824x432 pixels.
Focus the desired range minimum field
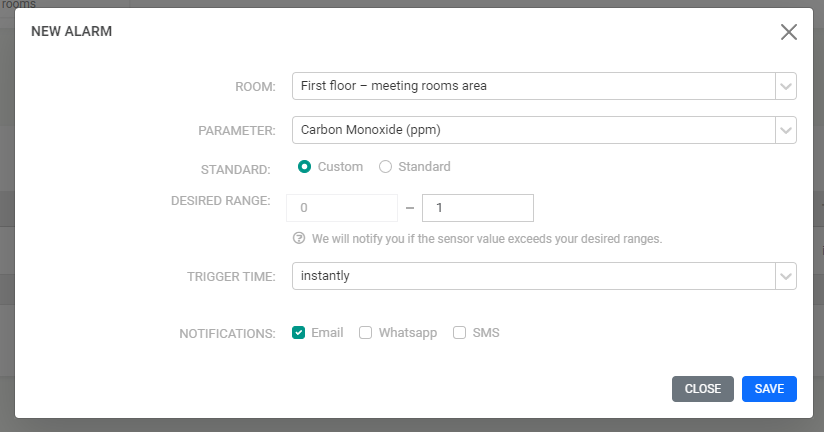point(342,208)
